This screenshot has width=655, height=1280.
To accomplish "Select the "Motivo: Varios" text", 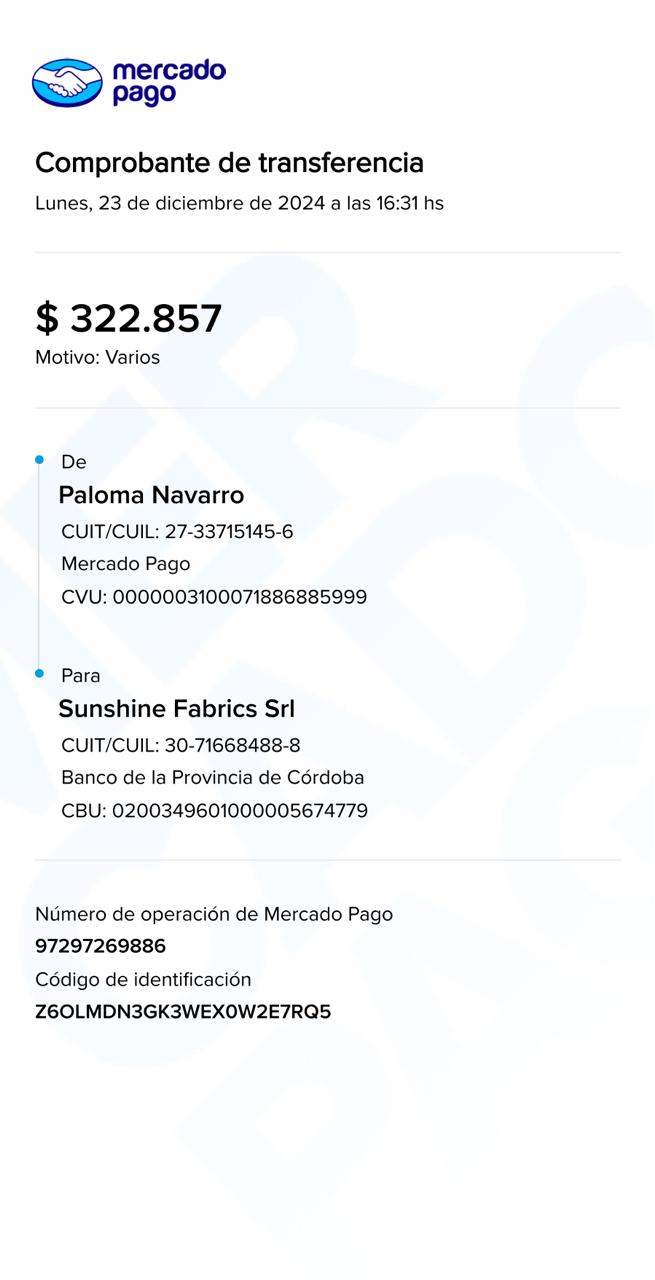I will point(97,357).
